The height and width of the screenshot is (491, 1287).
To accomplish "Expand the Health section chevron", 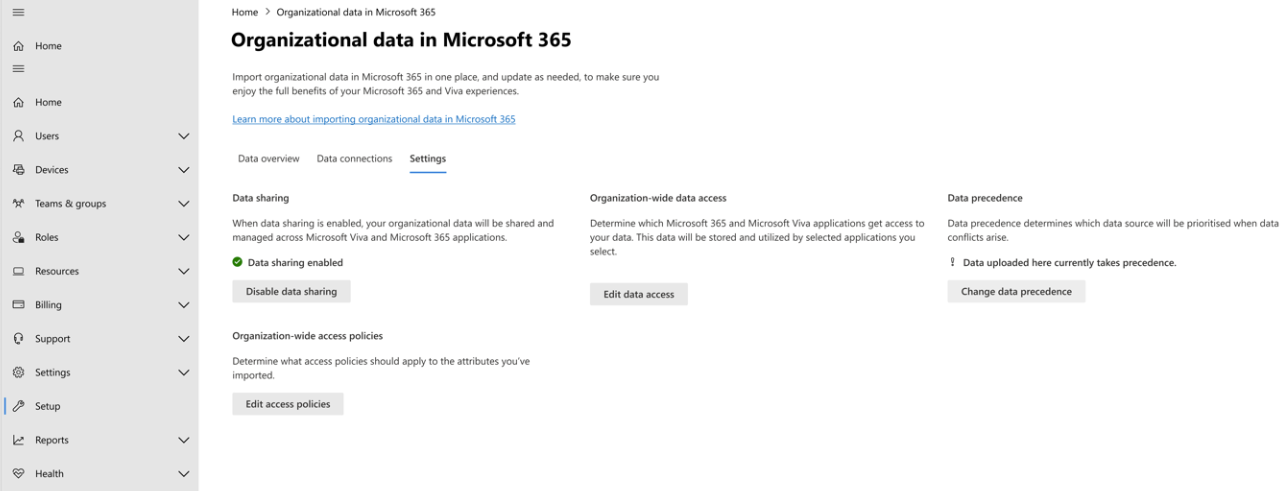I will (x=184, y=474).
